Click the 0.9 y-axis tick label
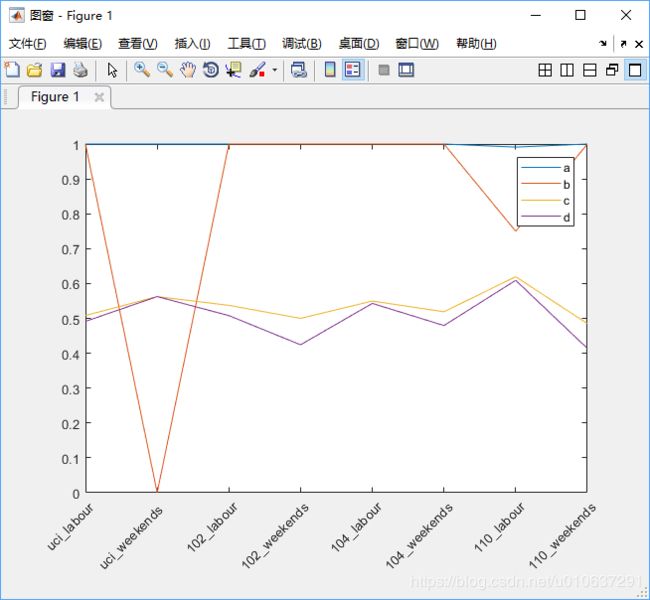The height and width of the screenshot is (600, 650). (70, 180)
